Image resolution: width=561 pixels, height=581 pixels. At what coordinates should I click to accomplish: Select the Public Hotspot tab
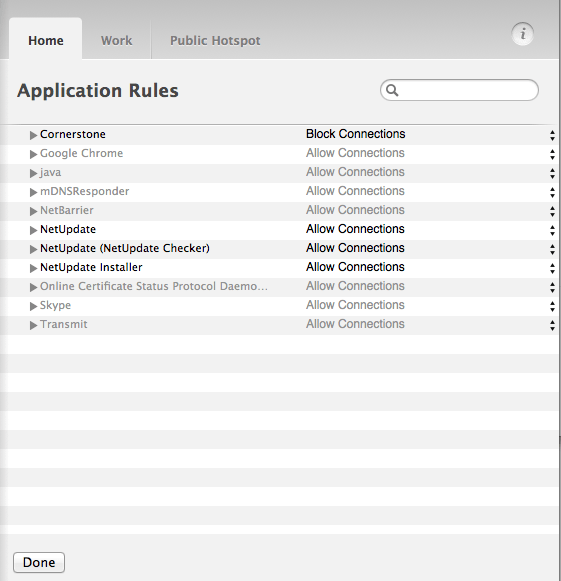[215, 40]
